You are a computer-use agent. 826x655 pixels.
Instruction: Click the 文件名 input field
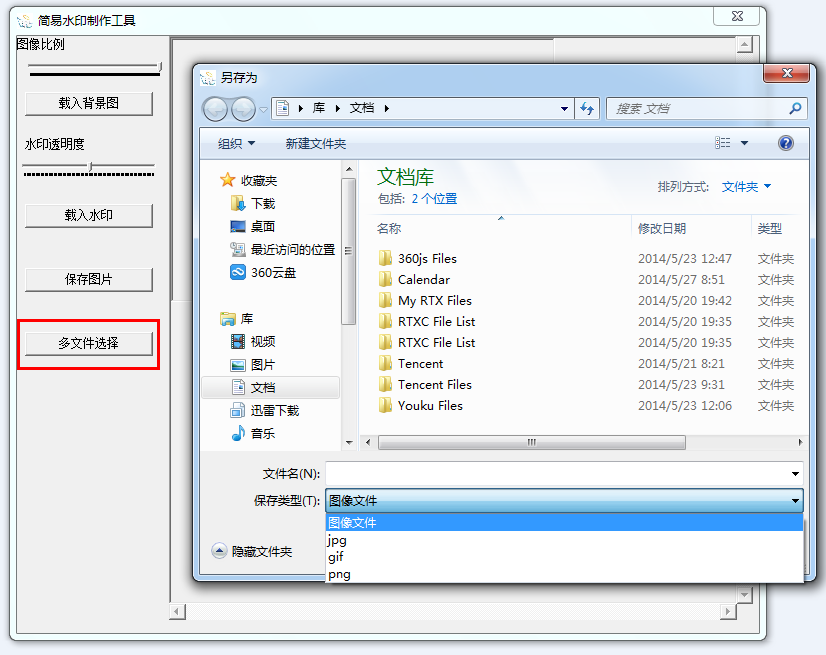tap(557, 474)
